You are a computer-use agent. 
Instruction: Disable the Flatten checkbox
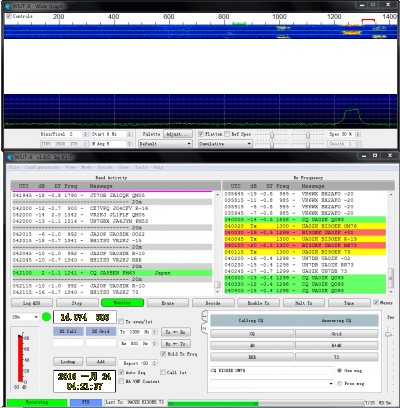201,134
